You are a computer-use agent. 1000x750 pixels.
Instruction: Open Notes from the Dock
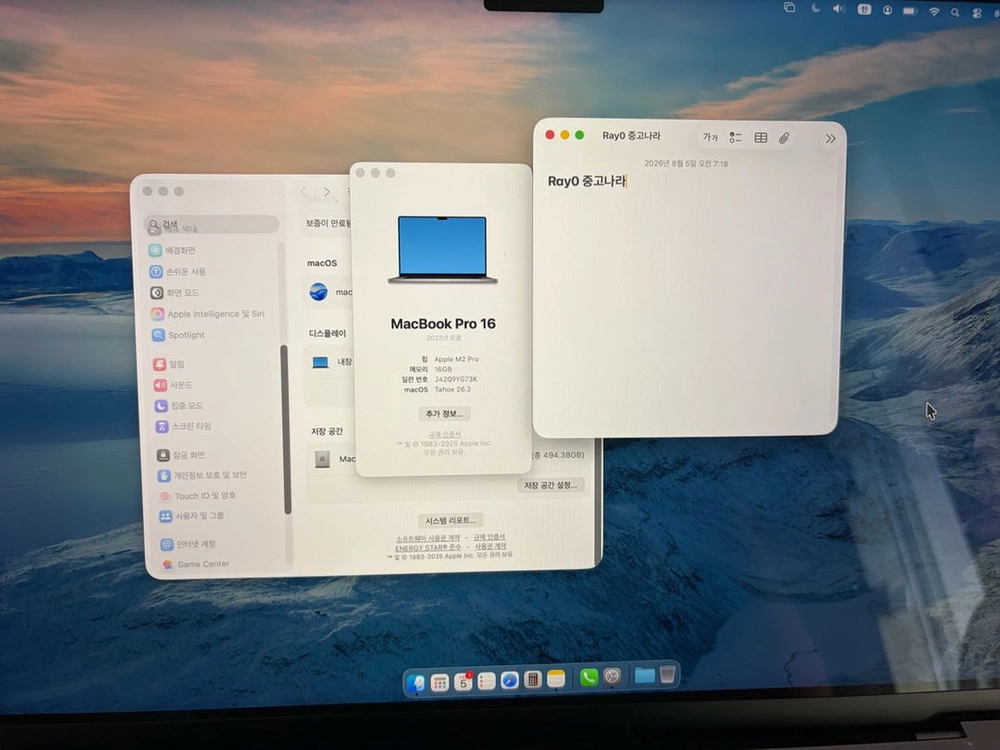(556, 679)
